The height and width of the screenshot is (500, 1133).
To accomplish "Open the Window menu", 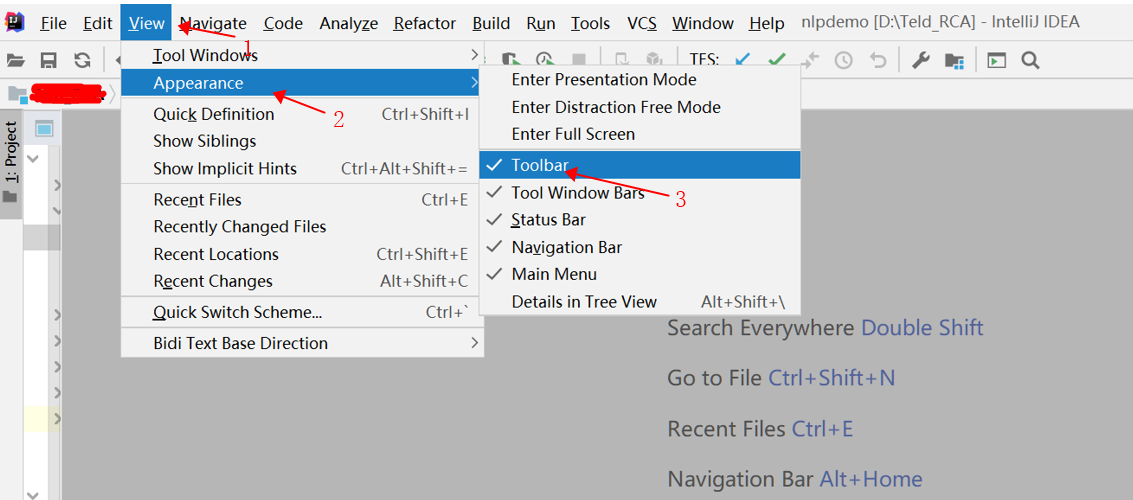I will tap(702, 24).
